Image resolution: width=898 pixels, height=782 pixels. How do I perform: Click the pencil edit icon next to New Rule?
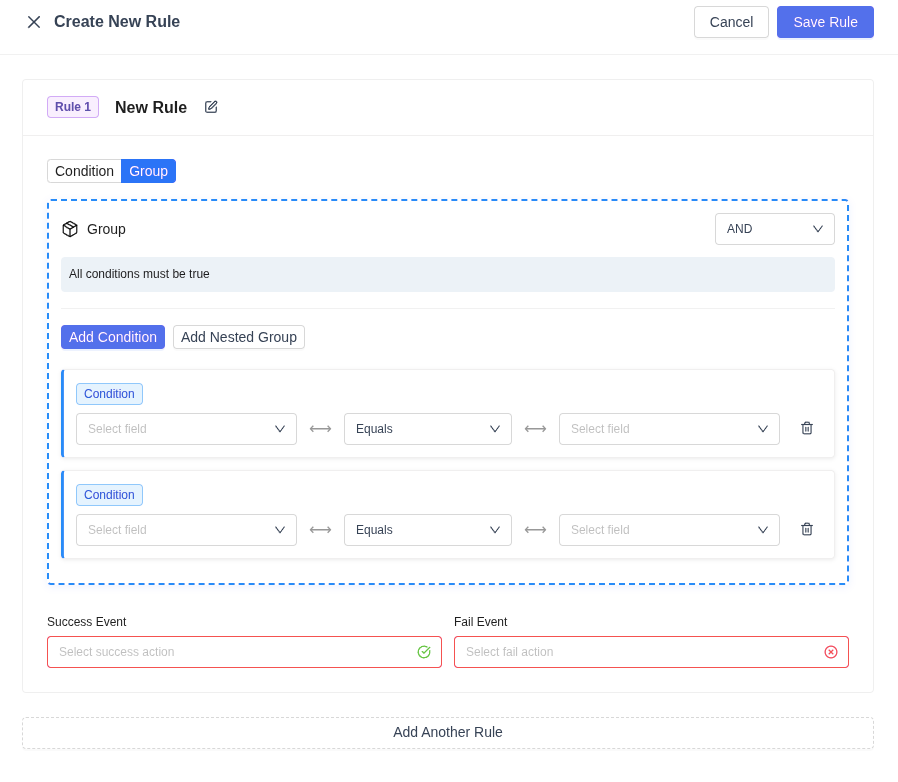coord(211,107)
